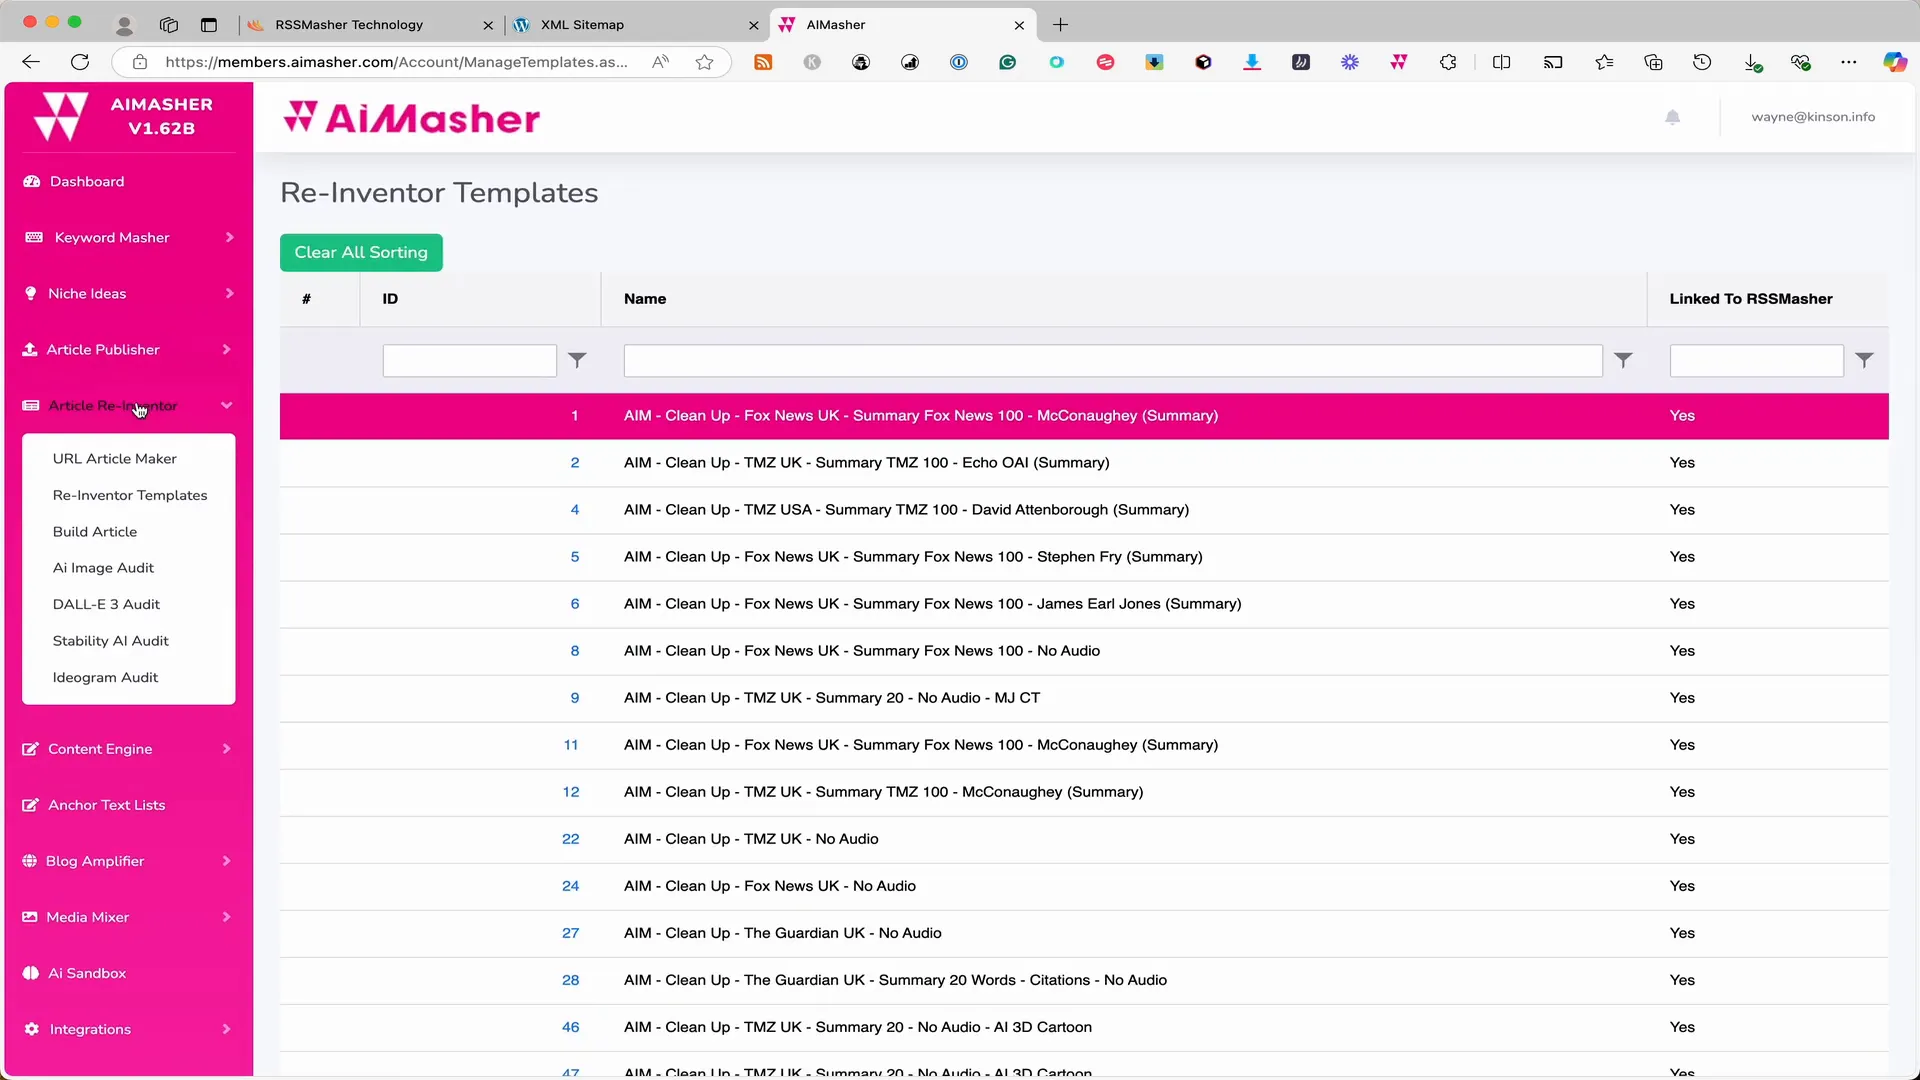Sort by the ID column header

pos(390,299)
